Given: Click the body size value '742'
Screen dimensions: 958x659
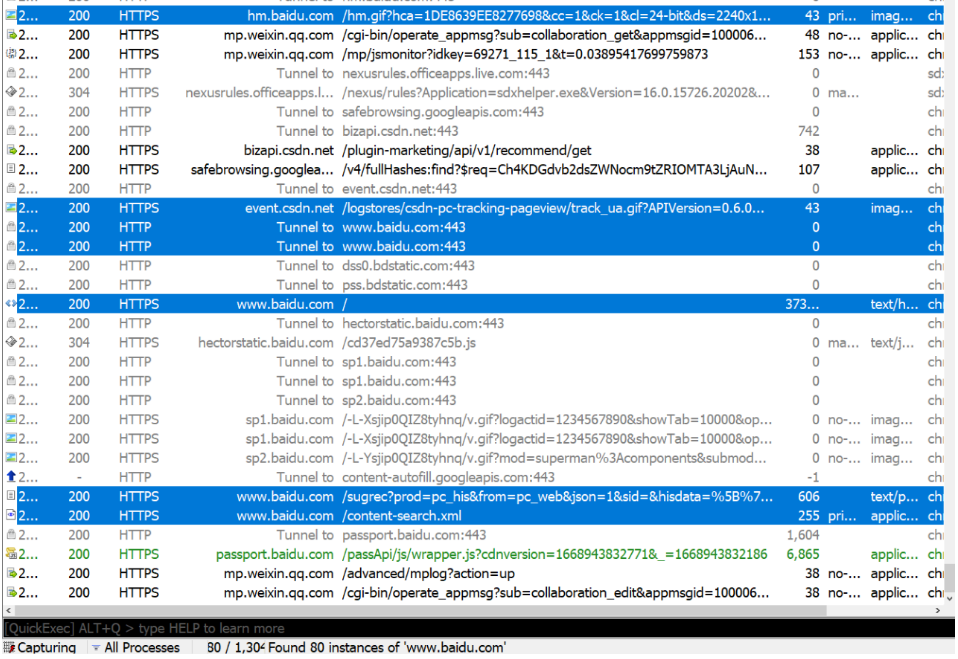Looking at the screenshot, I should pyautogui.click(x=809, y=131).
